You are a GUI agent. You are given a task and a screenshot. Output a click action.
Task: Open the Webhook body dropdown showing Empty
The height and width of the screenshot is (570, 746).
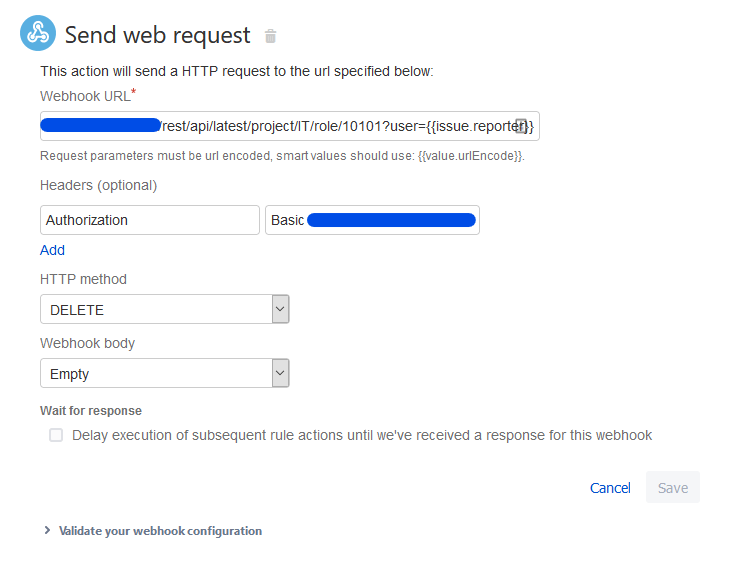(164, 374)
